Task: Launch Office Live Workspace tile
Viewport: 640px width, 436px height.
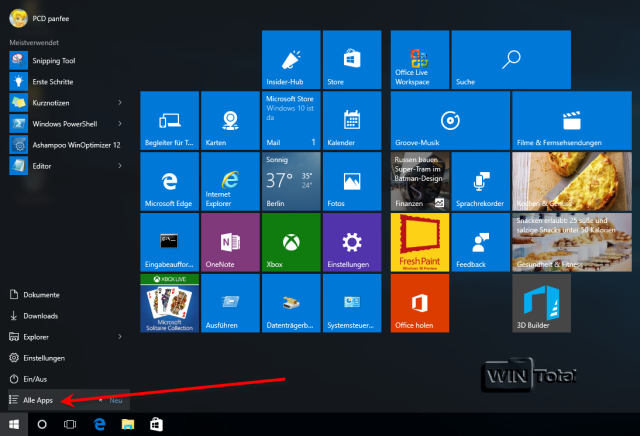Action: [x=420, y=60]
